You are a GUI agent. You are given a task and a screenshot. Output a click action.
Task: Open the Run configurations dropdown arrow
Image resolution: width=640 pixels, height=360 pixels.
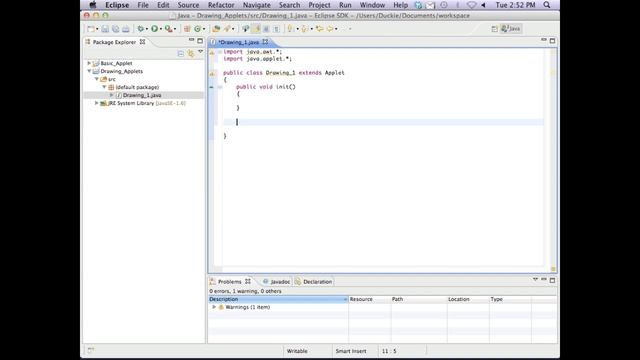coord(161,29)
